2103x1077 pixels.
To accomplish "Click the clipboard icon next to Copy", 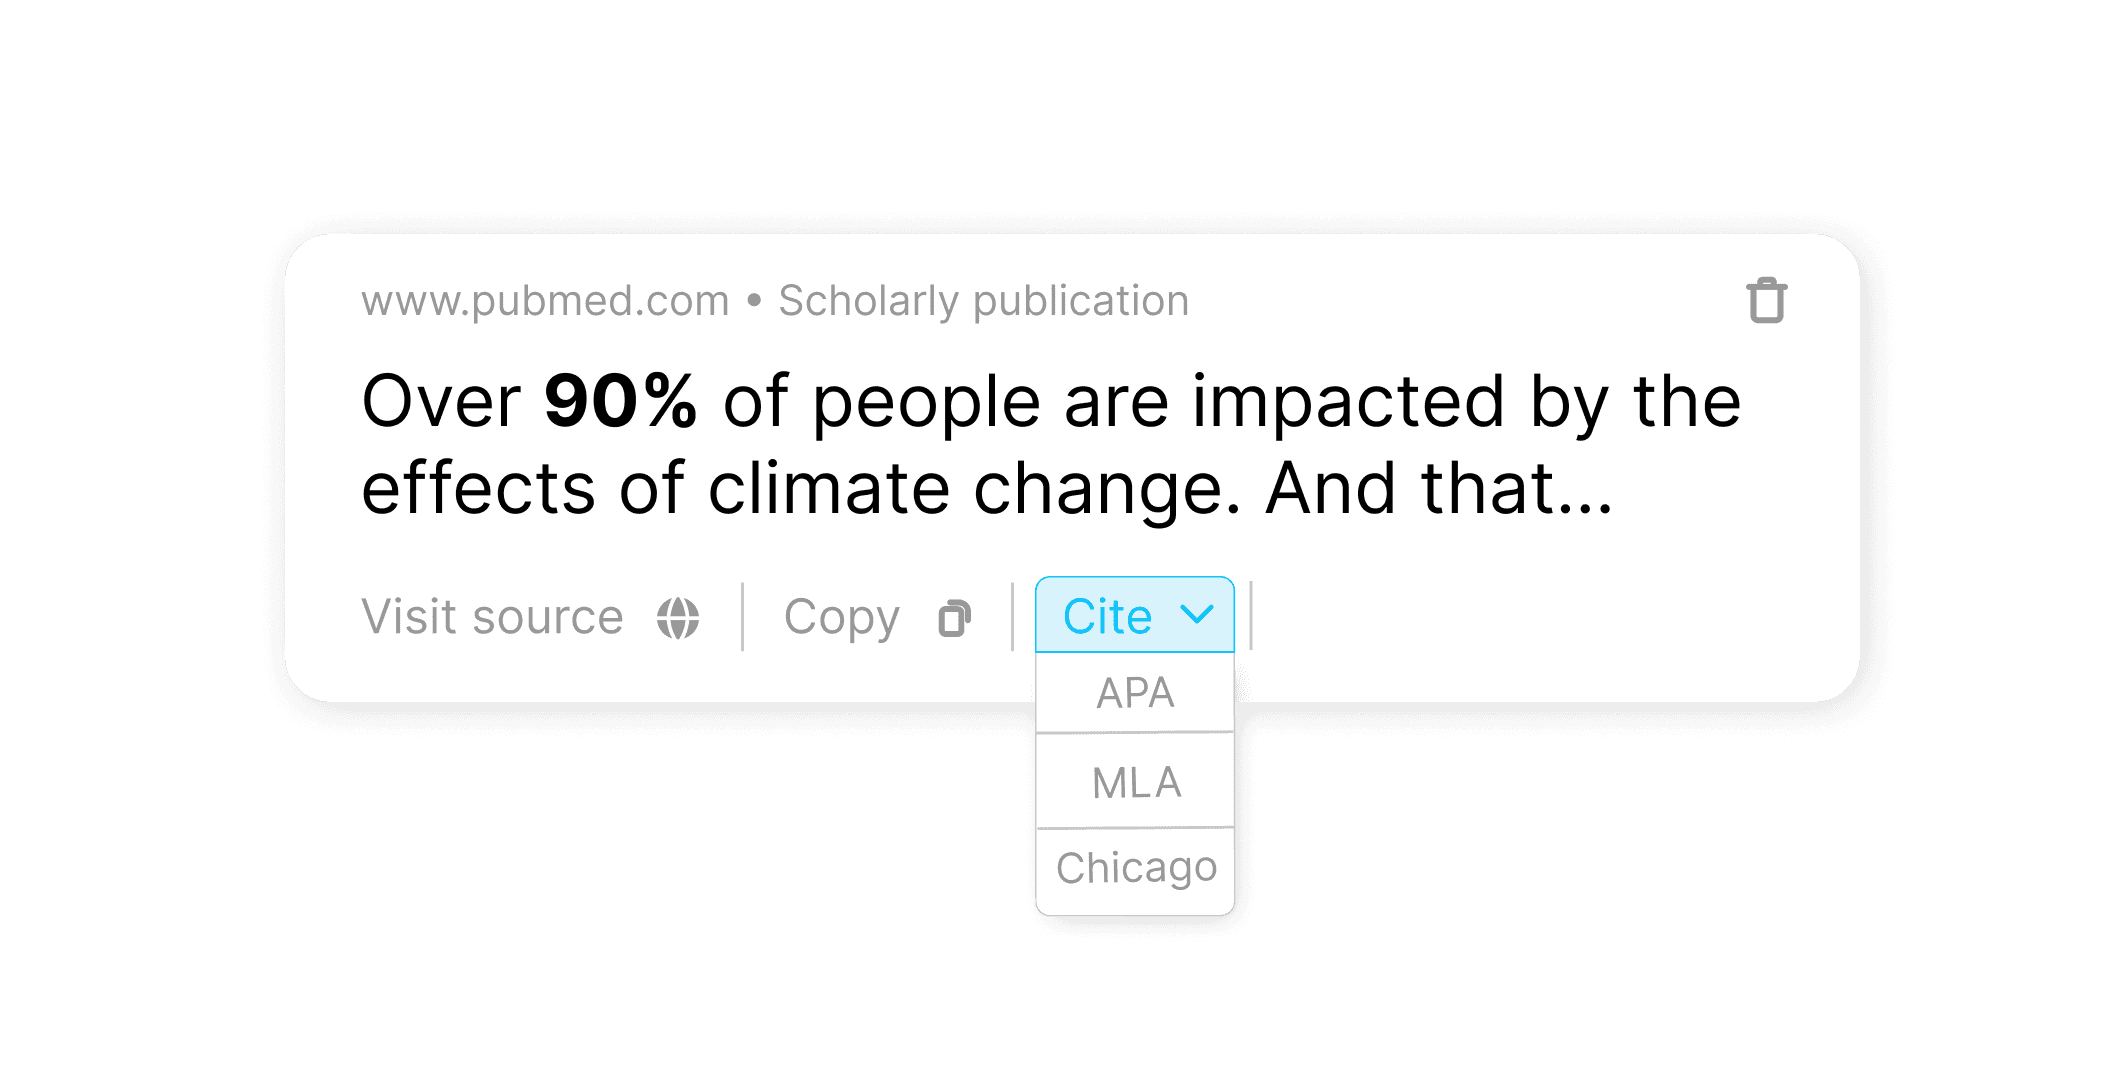I will [x=955, y=618].
